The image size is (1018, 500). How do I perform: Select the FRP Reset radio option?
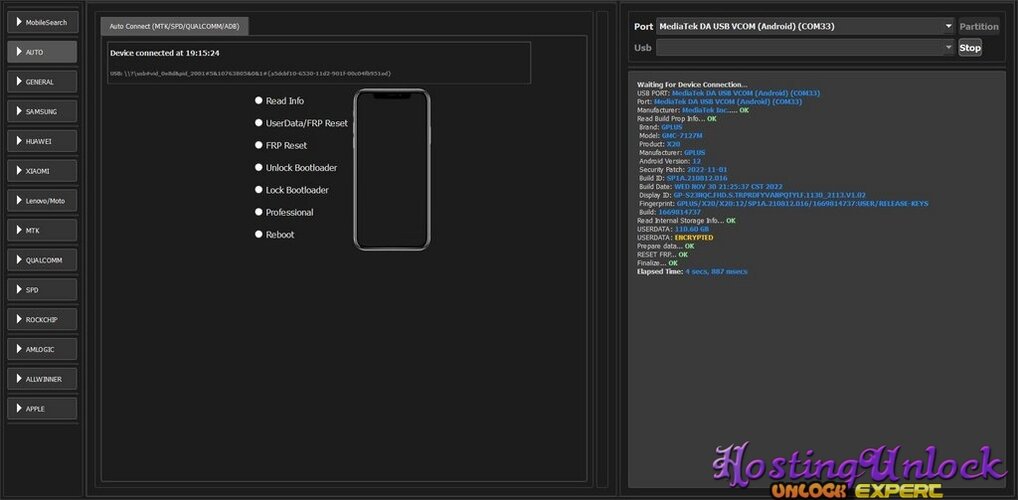coord(281,145)
